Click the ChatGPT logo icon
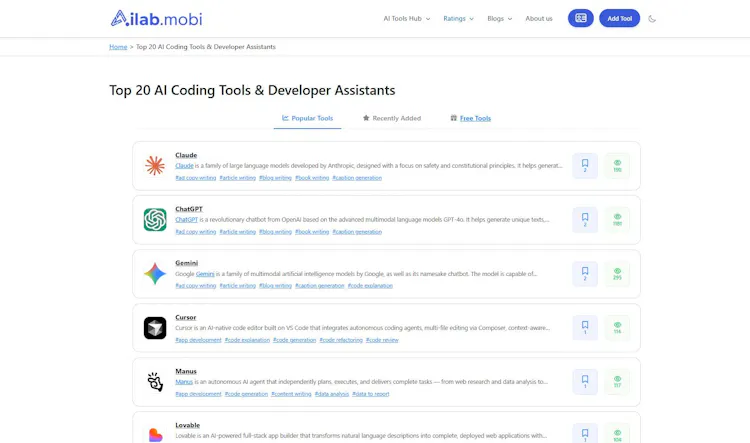Screen dimensions: 750x443 tap(155, 220)
